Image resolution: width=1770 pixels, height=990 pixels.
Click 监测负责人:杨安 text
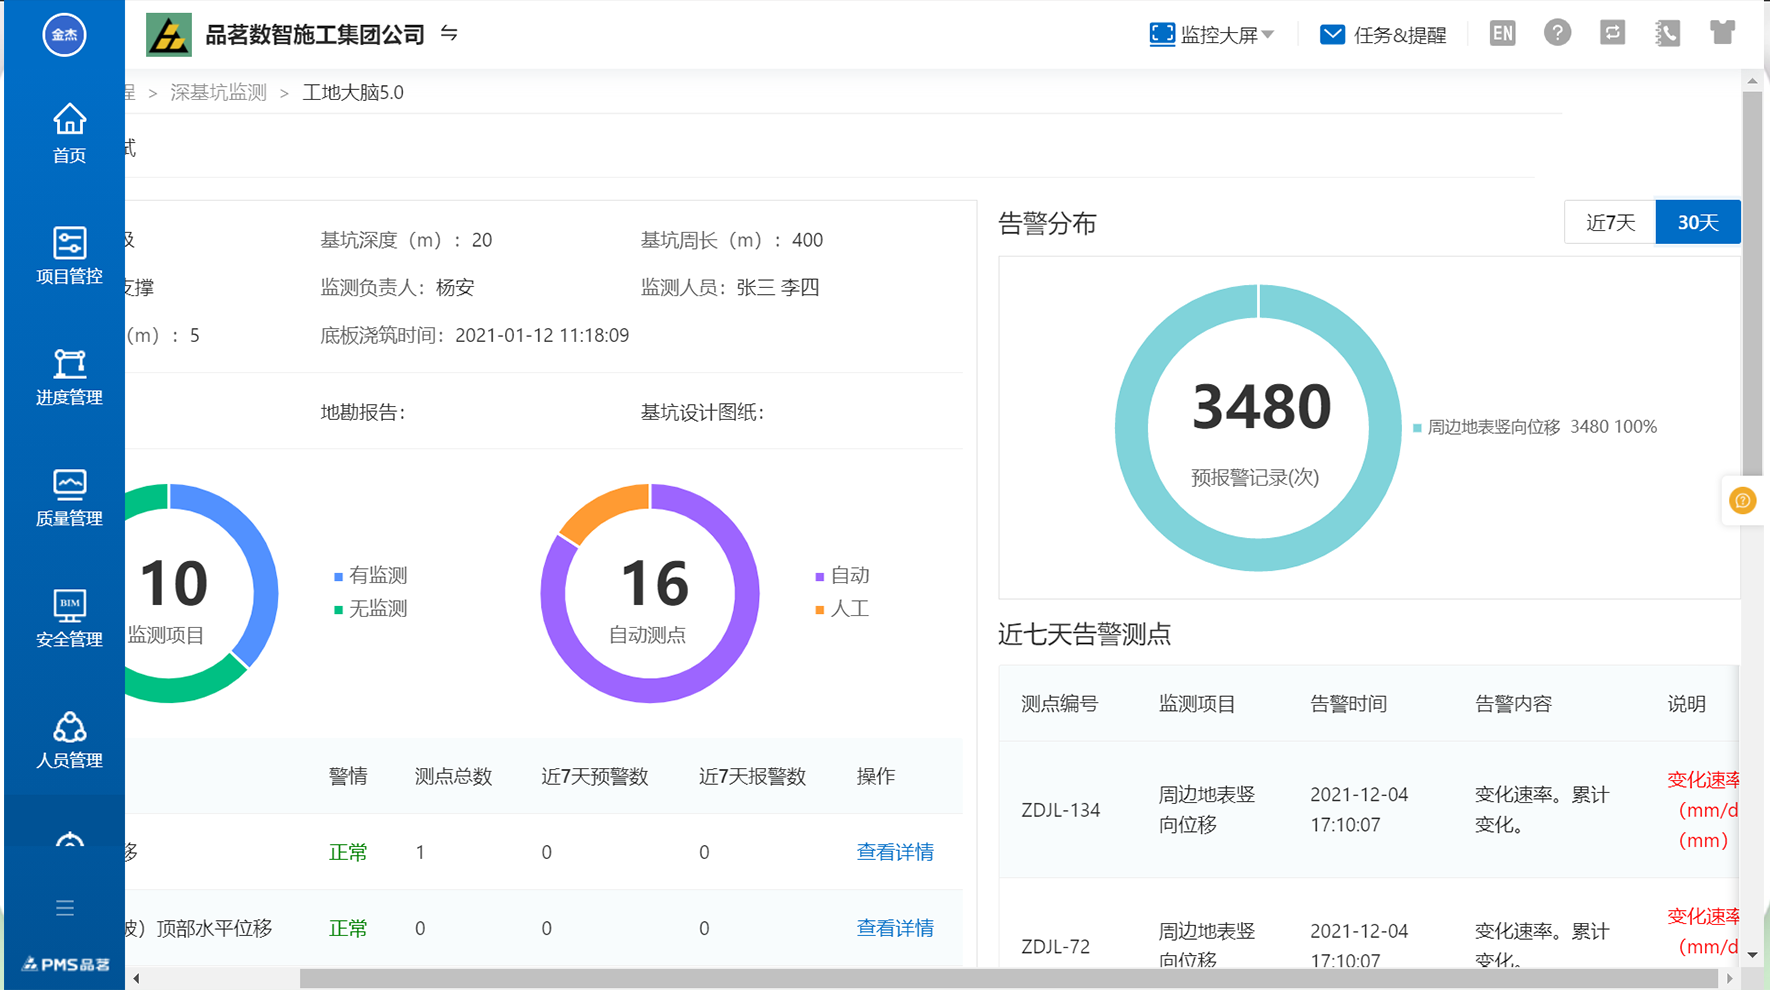(397, 287)
